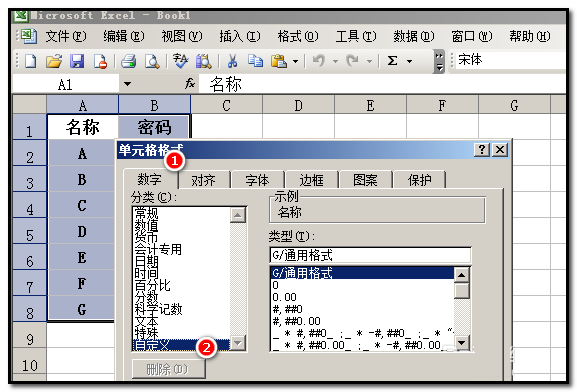This screenshot has height=392, width=577.
Task: Click the fx insert function icon
Action: coord(190,84)
